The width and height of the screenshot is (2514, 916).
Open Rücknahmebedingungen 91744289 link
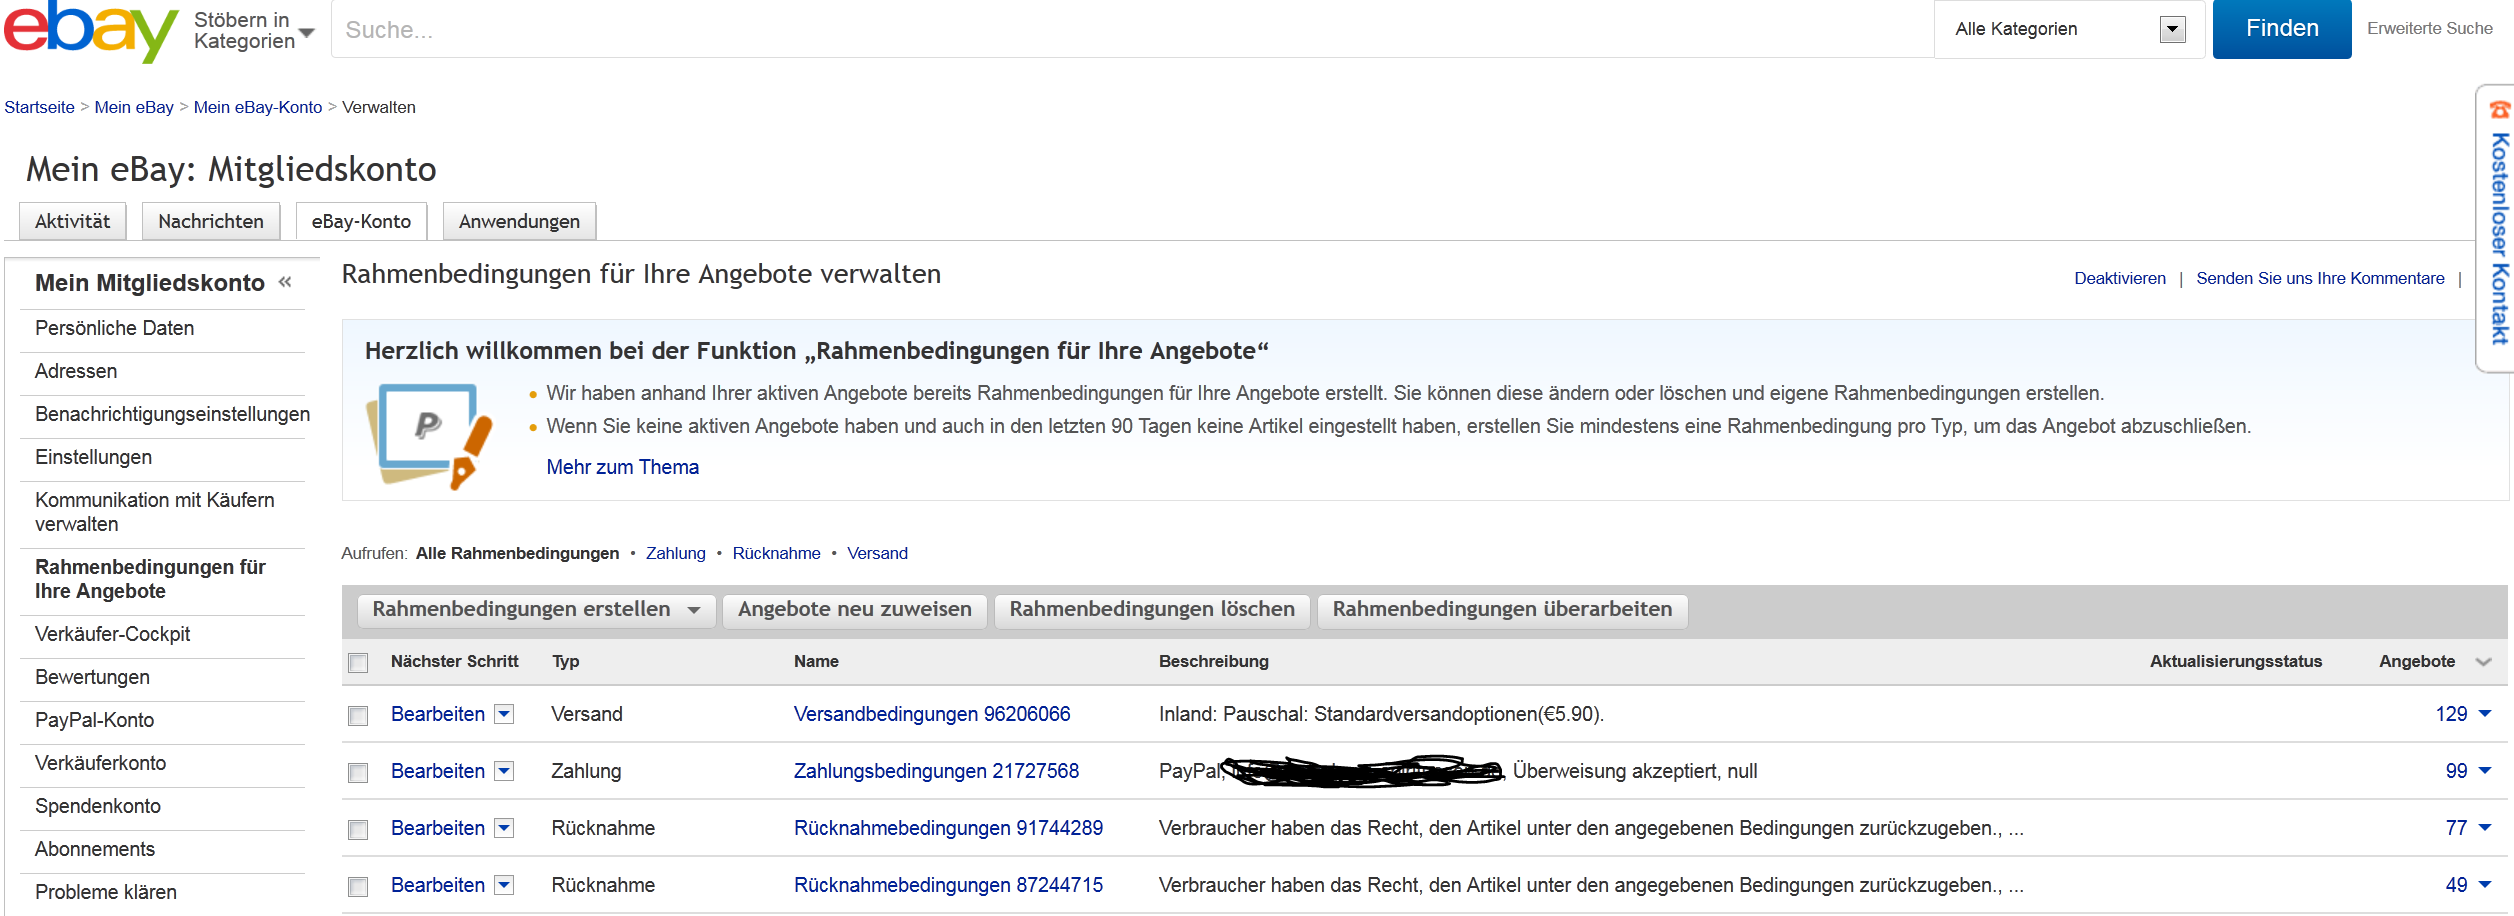click(x=948, y=828)
